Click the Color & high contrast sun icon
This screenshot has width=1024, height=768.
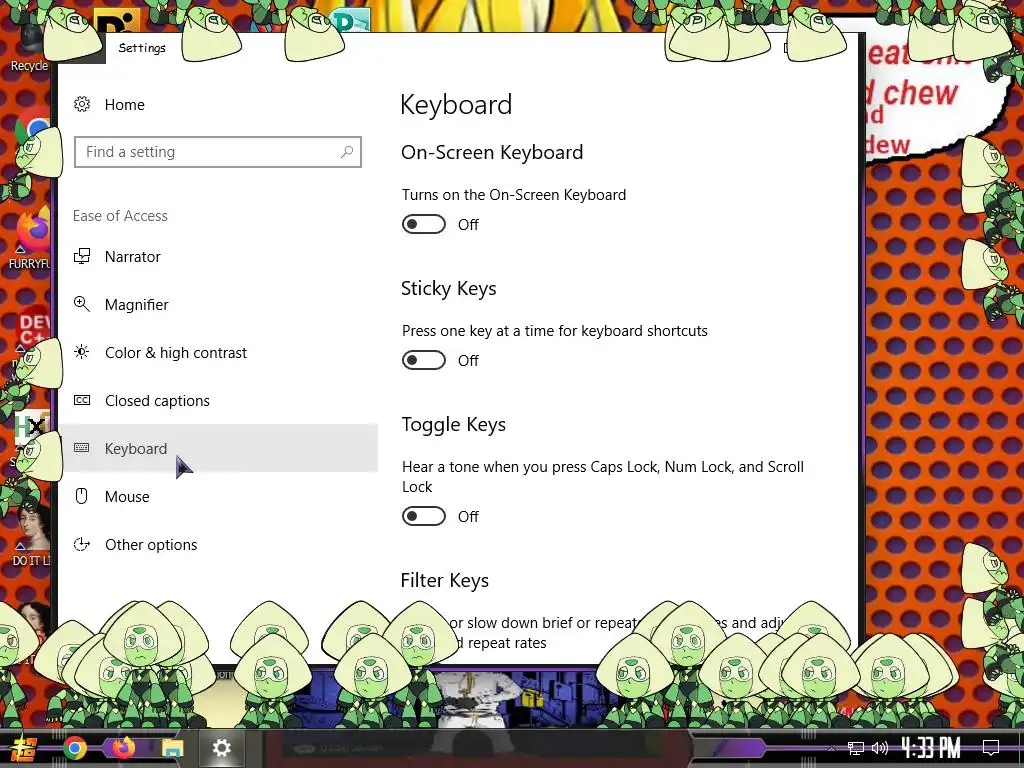tap(82, 353)
